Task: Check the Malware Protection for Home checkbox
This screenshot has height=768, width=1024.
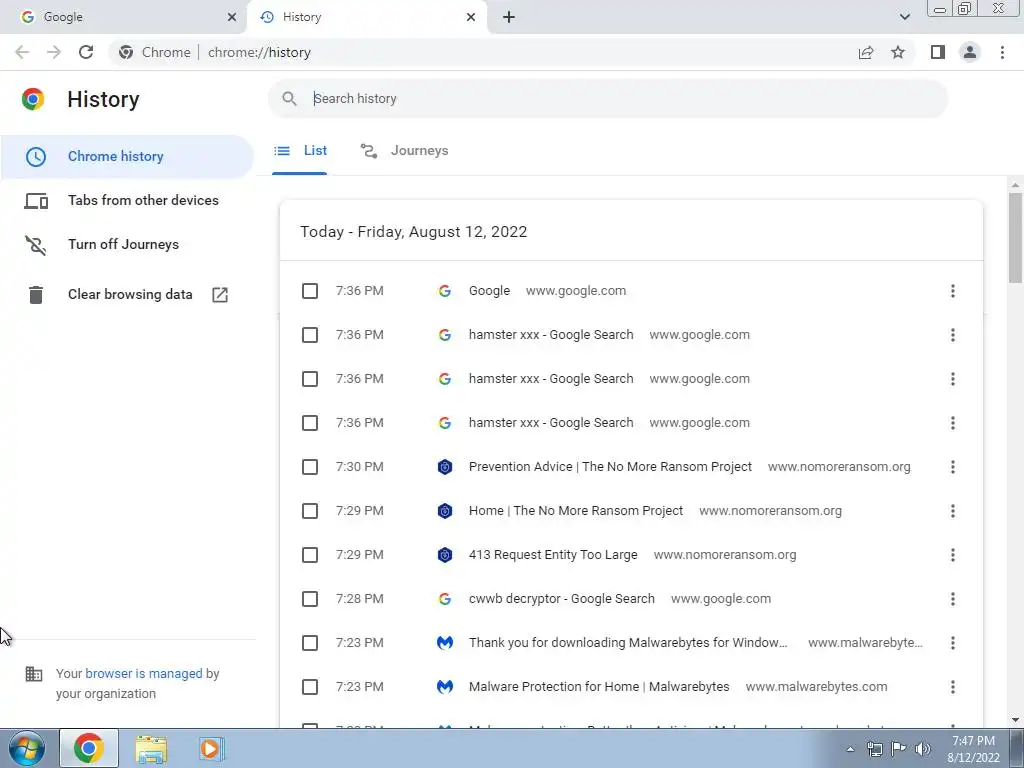Action: click(310, 687)
